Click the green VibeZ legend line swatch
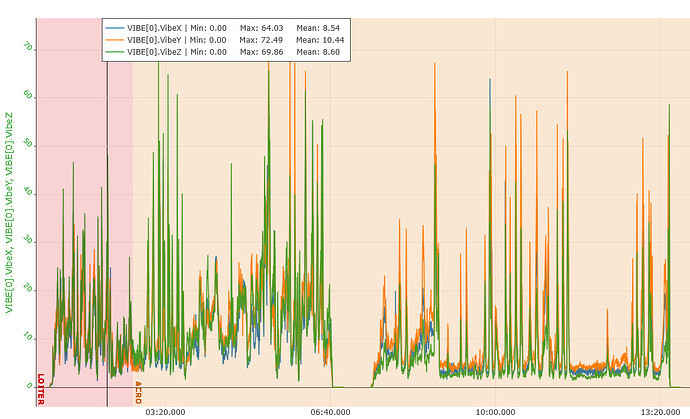Viewport: 690px width, 419px height. pyautogui.click(x=115, y=51)
